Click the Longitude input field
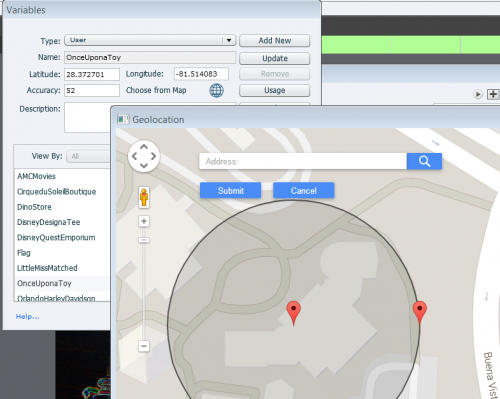Screen dimensions: 500x399 point(201,74)
